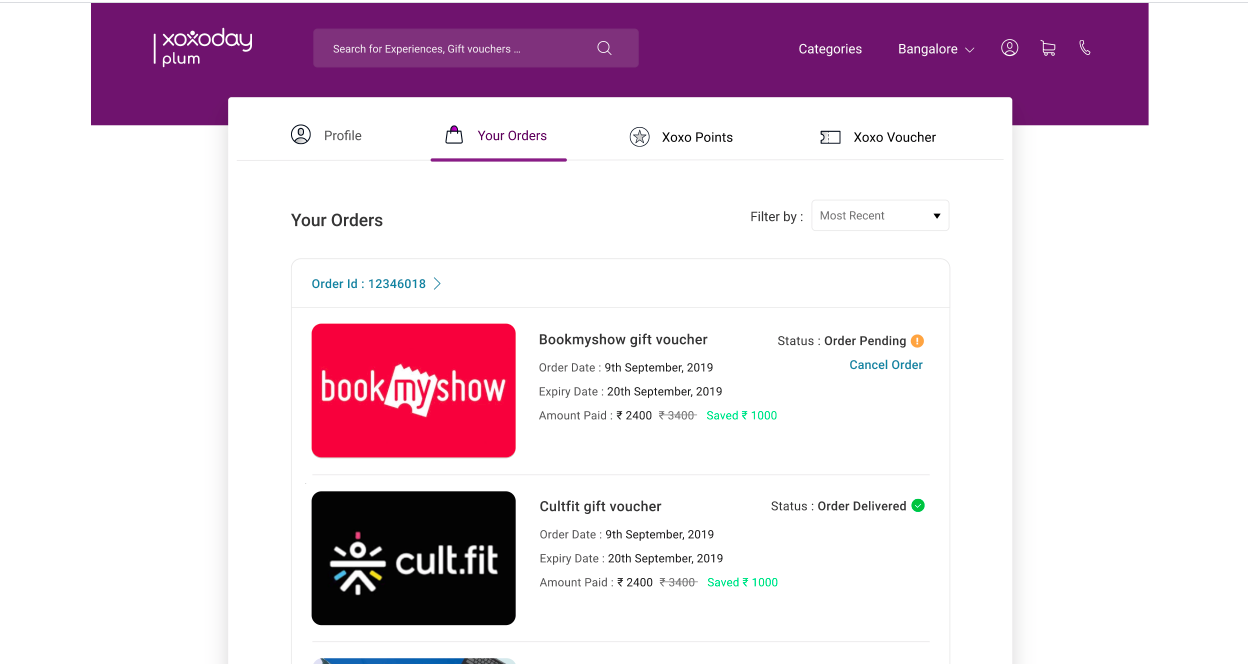Click the Cultfit Status Order Delivered text
This screenshot has width=1248, height=664.
click(839, 506)
